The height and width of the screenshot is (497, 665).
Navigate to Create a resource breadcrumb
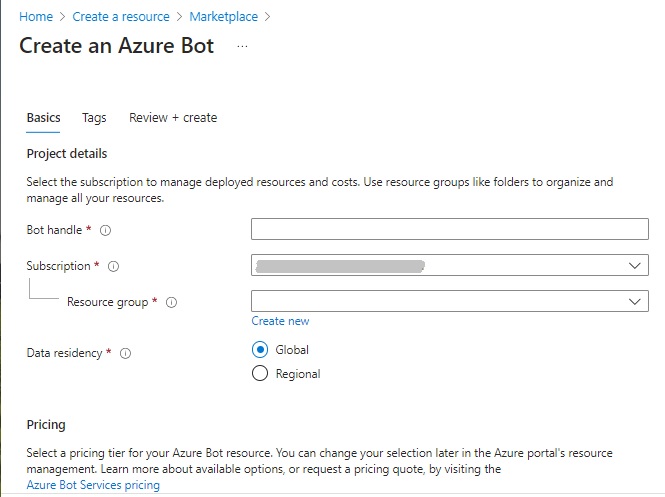pos(121,17)
